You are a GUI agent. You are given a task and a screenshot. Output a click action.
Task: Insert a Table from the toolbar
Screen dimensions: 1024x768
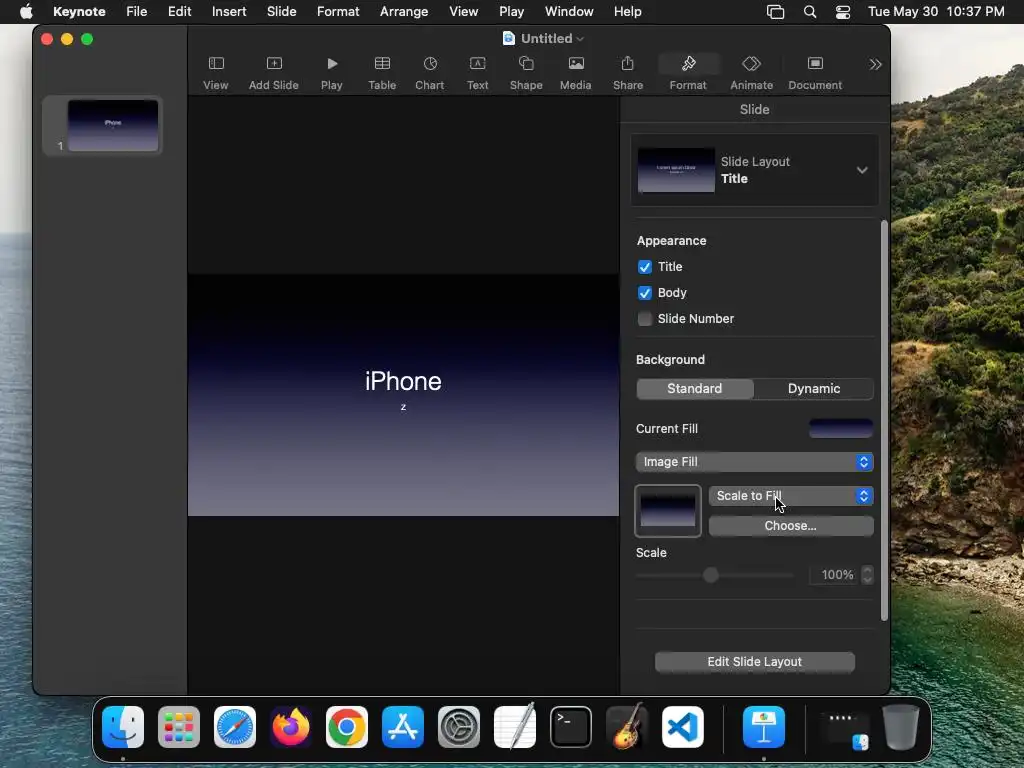tap(382, 72)
